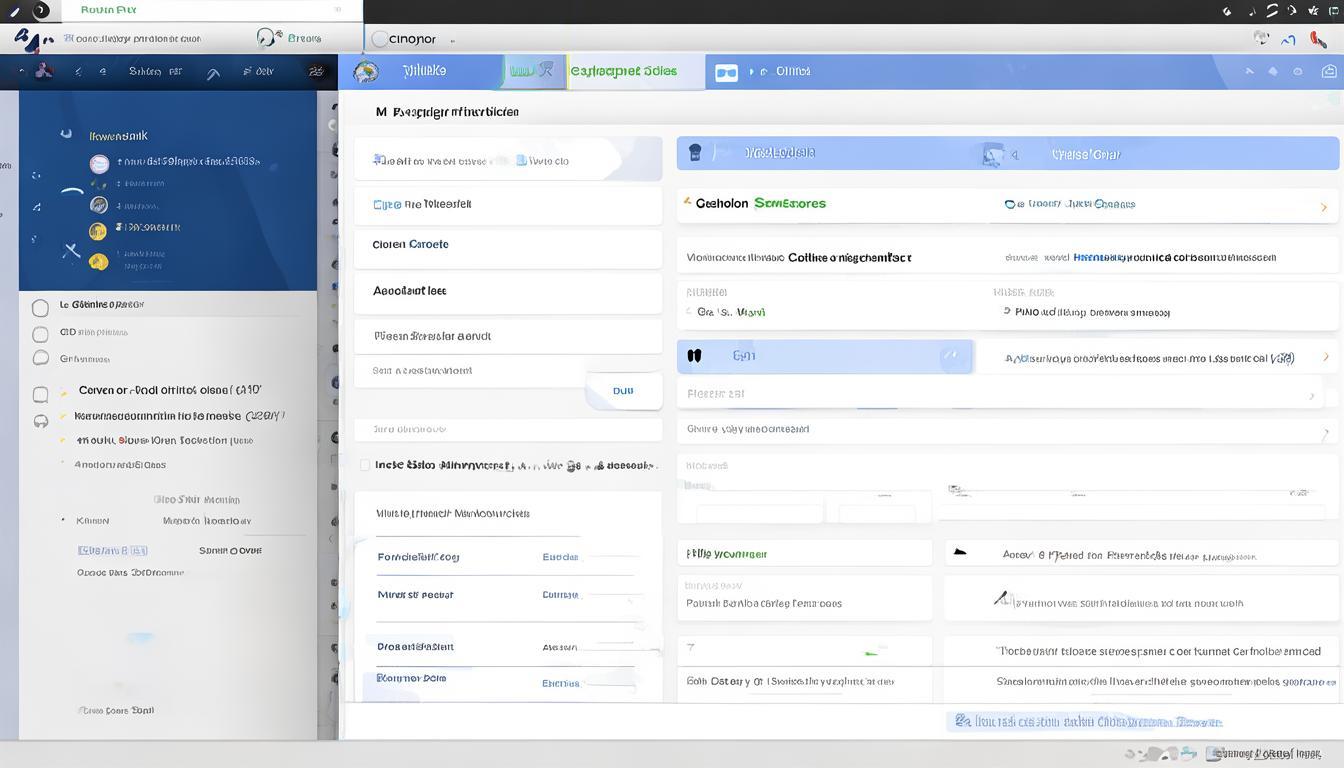Select the Cloren Carote list entry

pos(410,244)
